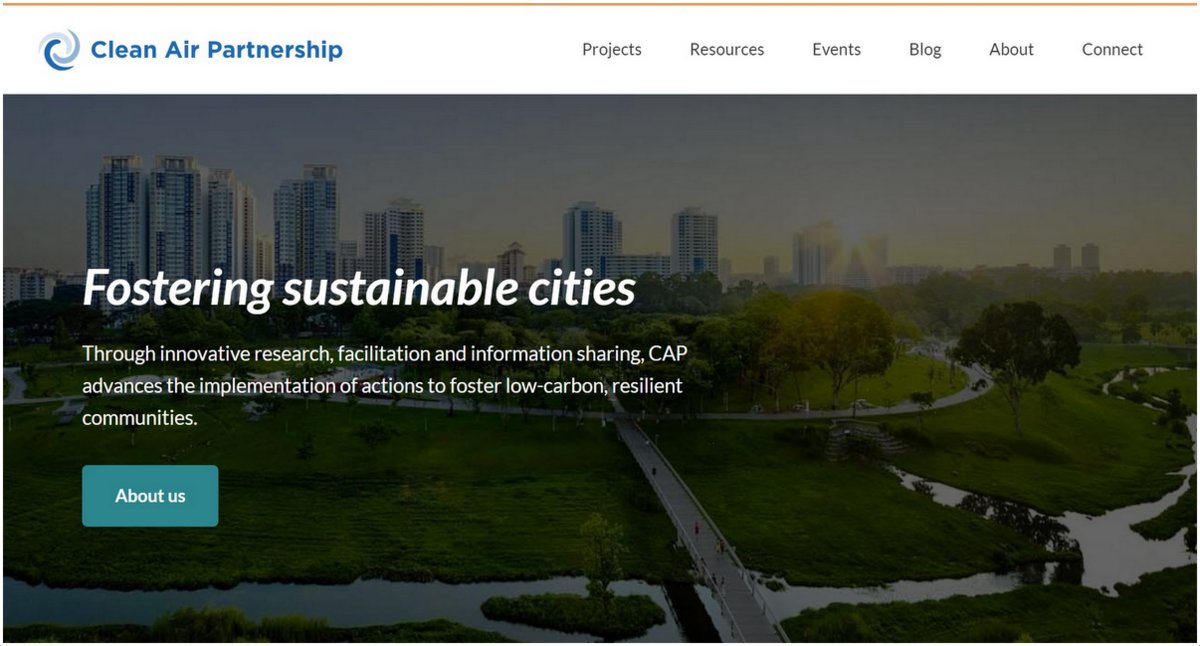Screen dimensions: 1200x646
Task: Open the Clean Air Partnership home link text
Action: pos(216,50)
